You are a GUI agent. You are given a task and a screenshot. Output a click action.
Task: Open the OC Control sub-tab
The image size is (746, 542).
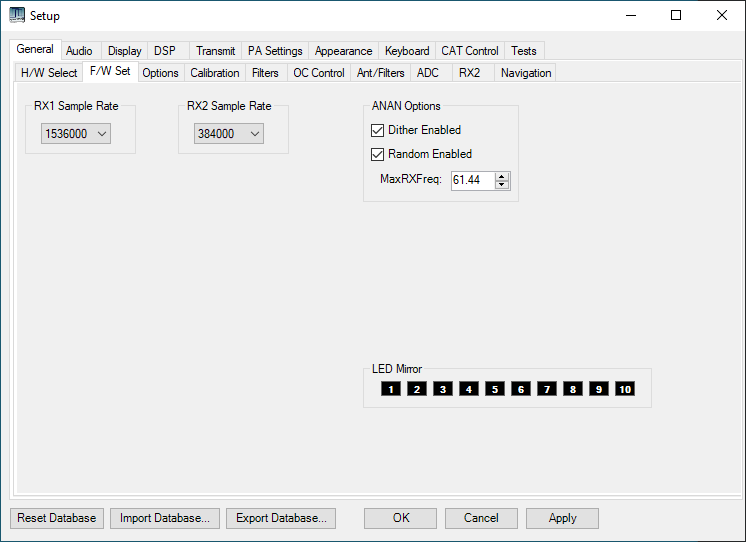319,73
